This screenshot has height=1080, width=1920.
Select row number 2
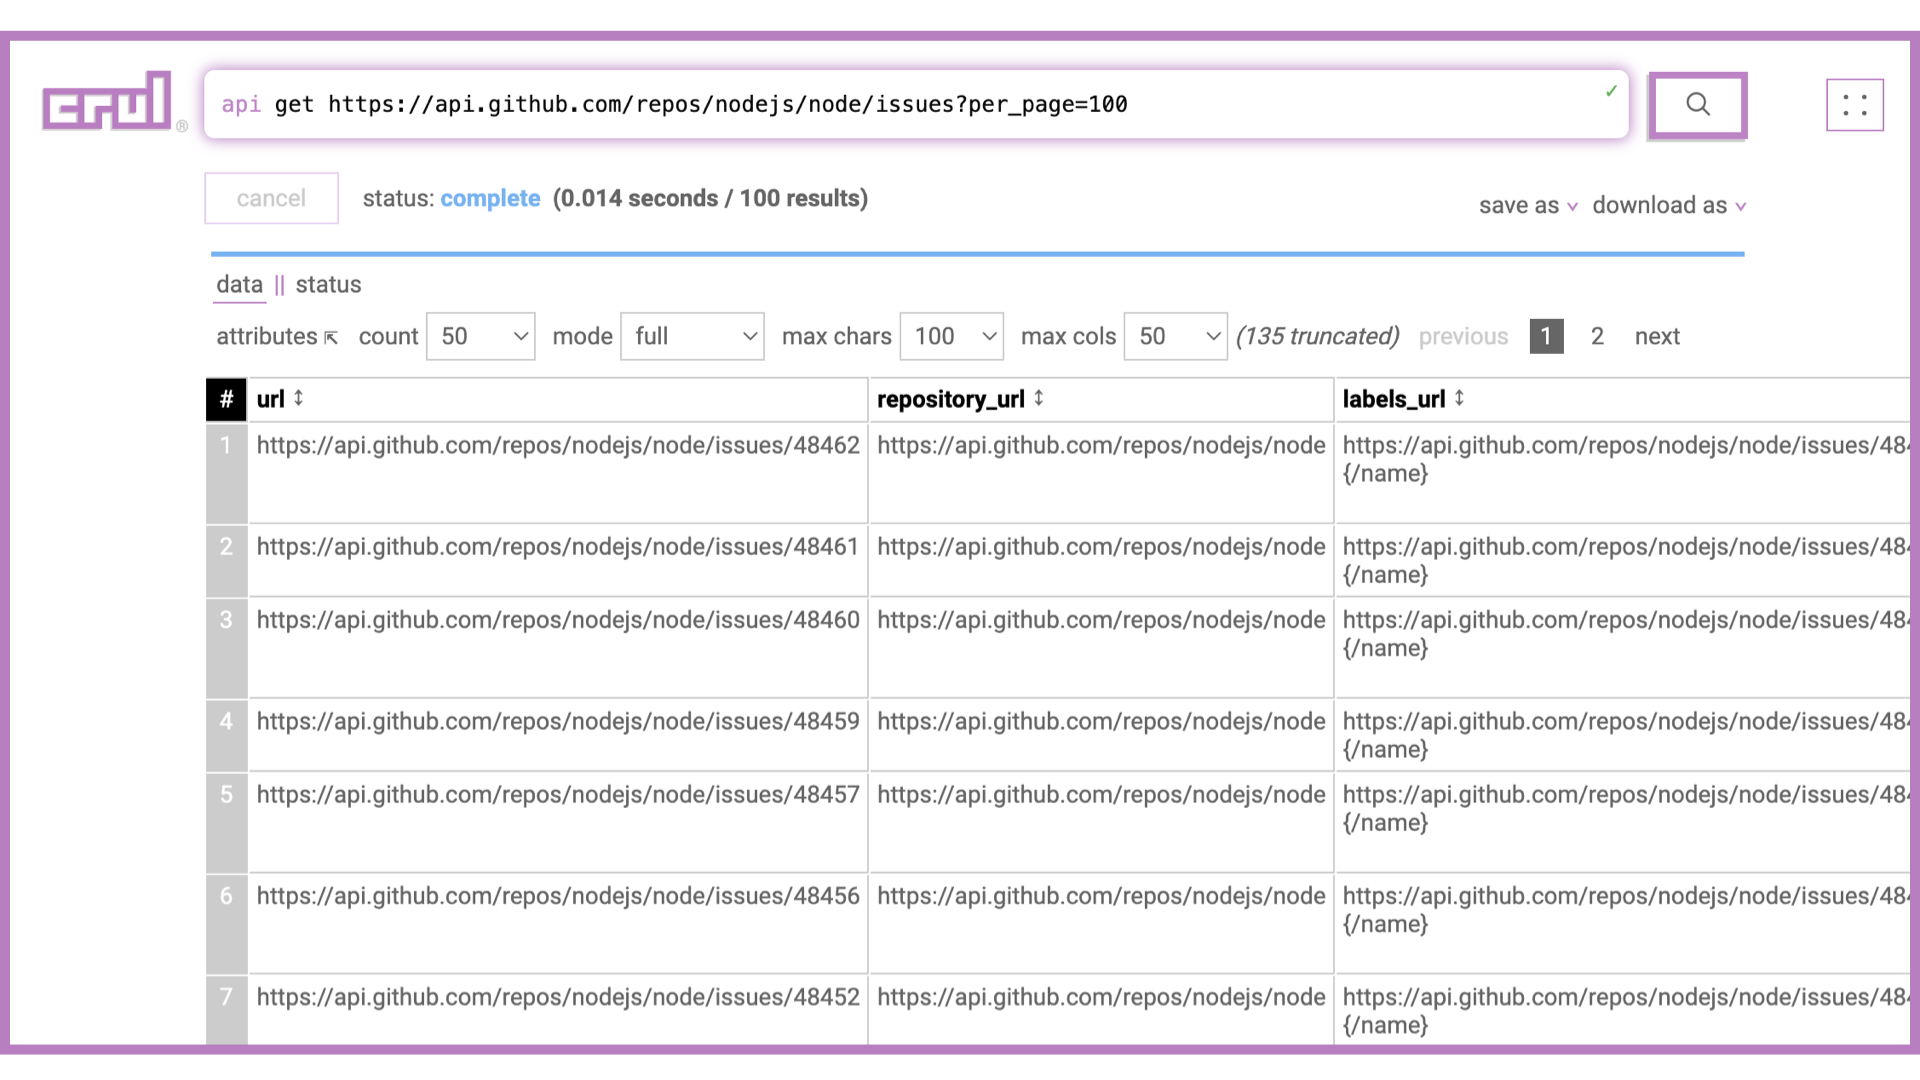tap(227, 560)
